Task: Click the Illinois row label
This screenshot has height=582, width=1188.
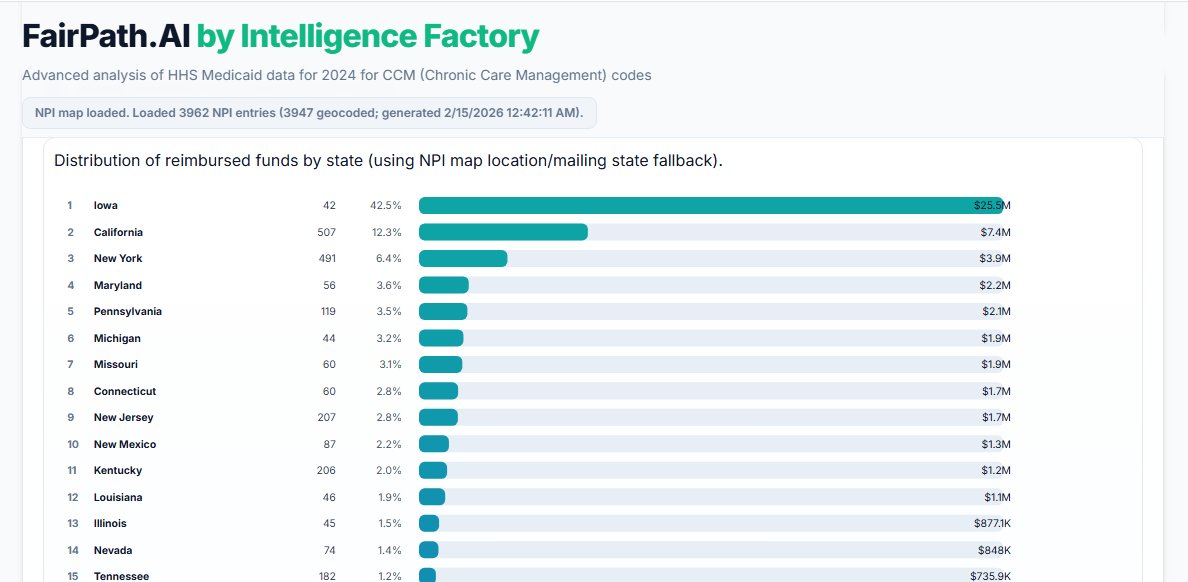Action: pyautogui.click(x=111, y=524)
